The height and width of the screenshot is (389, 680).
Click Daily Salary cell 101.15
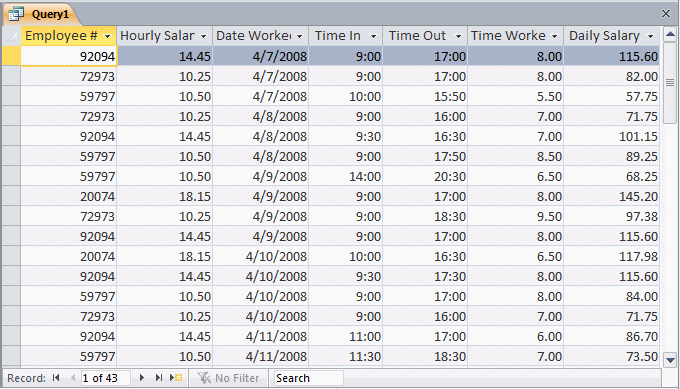coord(611,136)
